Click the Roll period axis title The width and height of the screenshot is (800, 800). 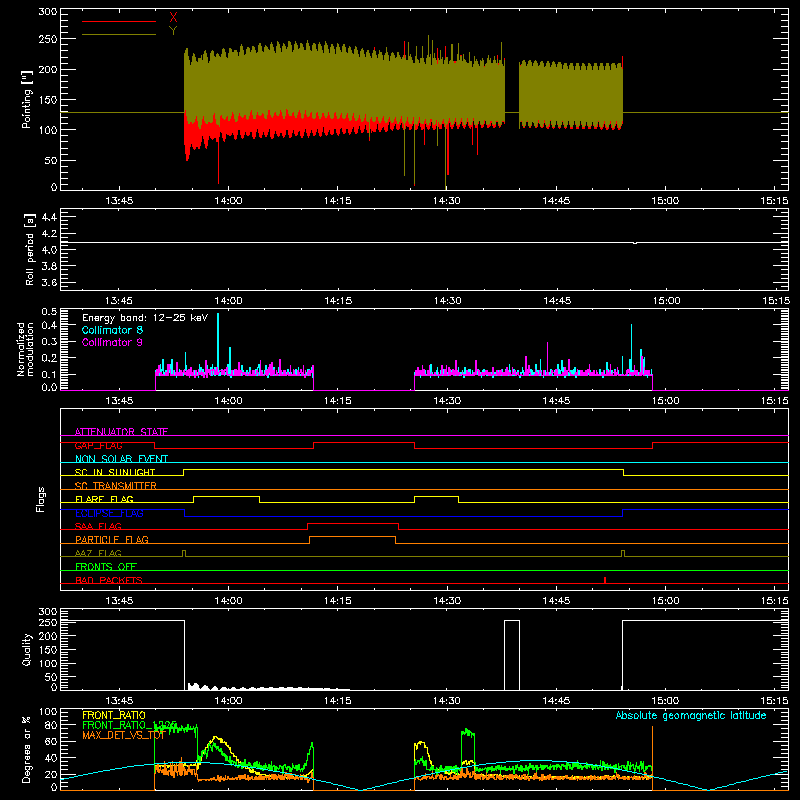pos(29,249)
